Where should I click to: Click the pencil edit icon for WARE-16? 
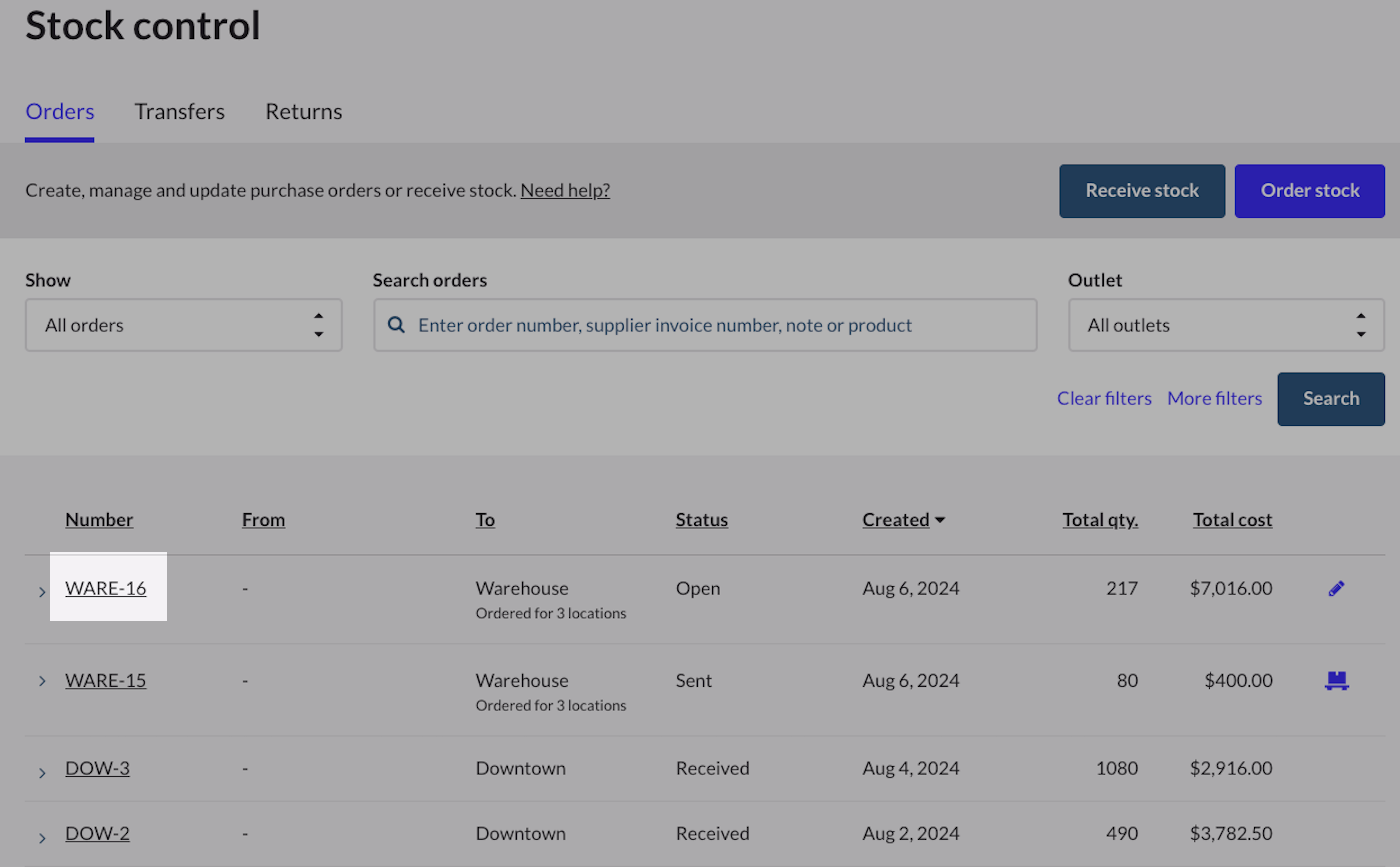tap(1336, 589)
